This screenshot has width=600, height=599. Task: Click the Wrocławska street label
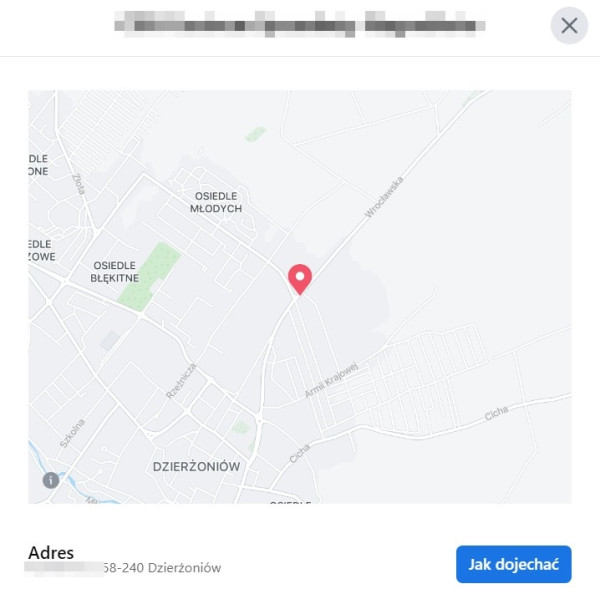(384, 197)
